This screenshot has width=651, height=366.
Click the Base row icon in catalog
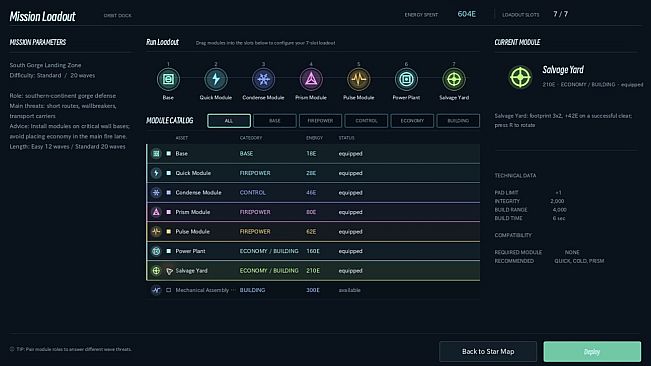156,154
